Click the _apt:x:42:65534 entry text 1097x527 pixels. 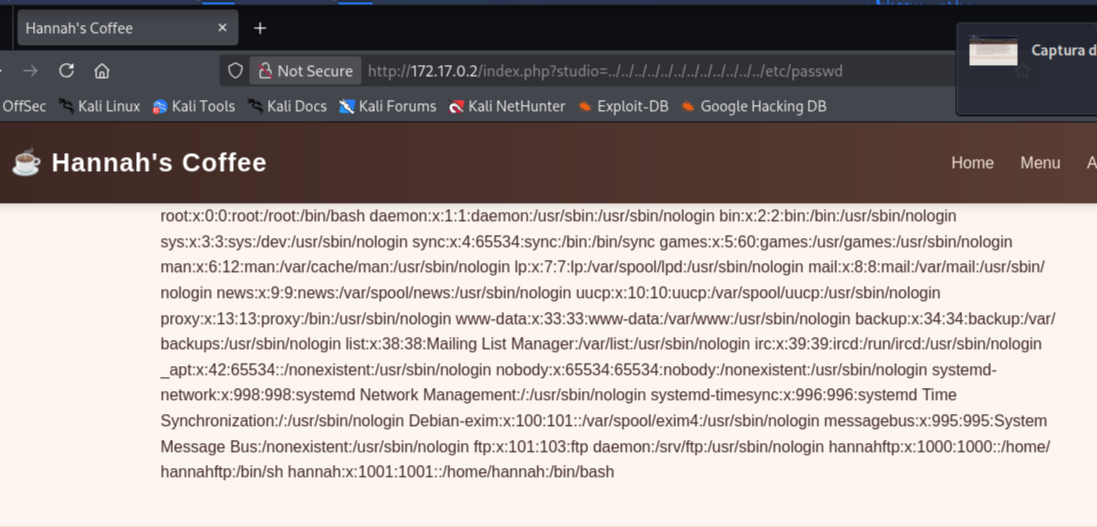tap(326, 370)
